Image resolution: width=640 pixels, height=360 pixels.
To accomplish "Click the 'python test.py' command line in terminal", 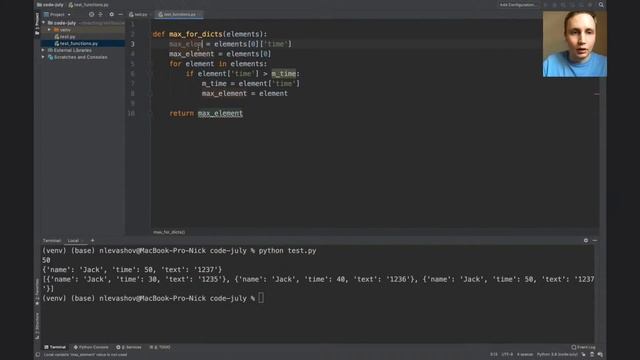I will tap(179, 251).
